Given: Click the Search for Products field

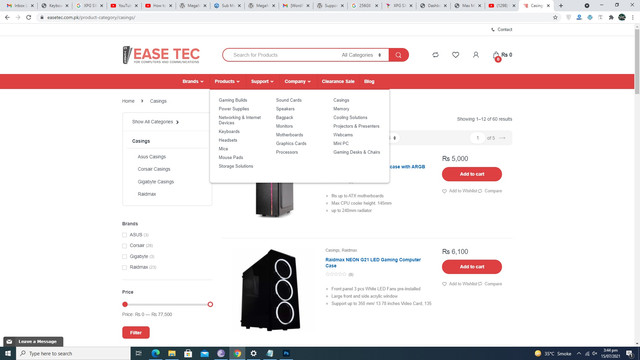Looking at the screenshot, I should [x=282, y=55].
